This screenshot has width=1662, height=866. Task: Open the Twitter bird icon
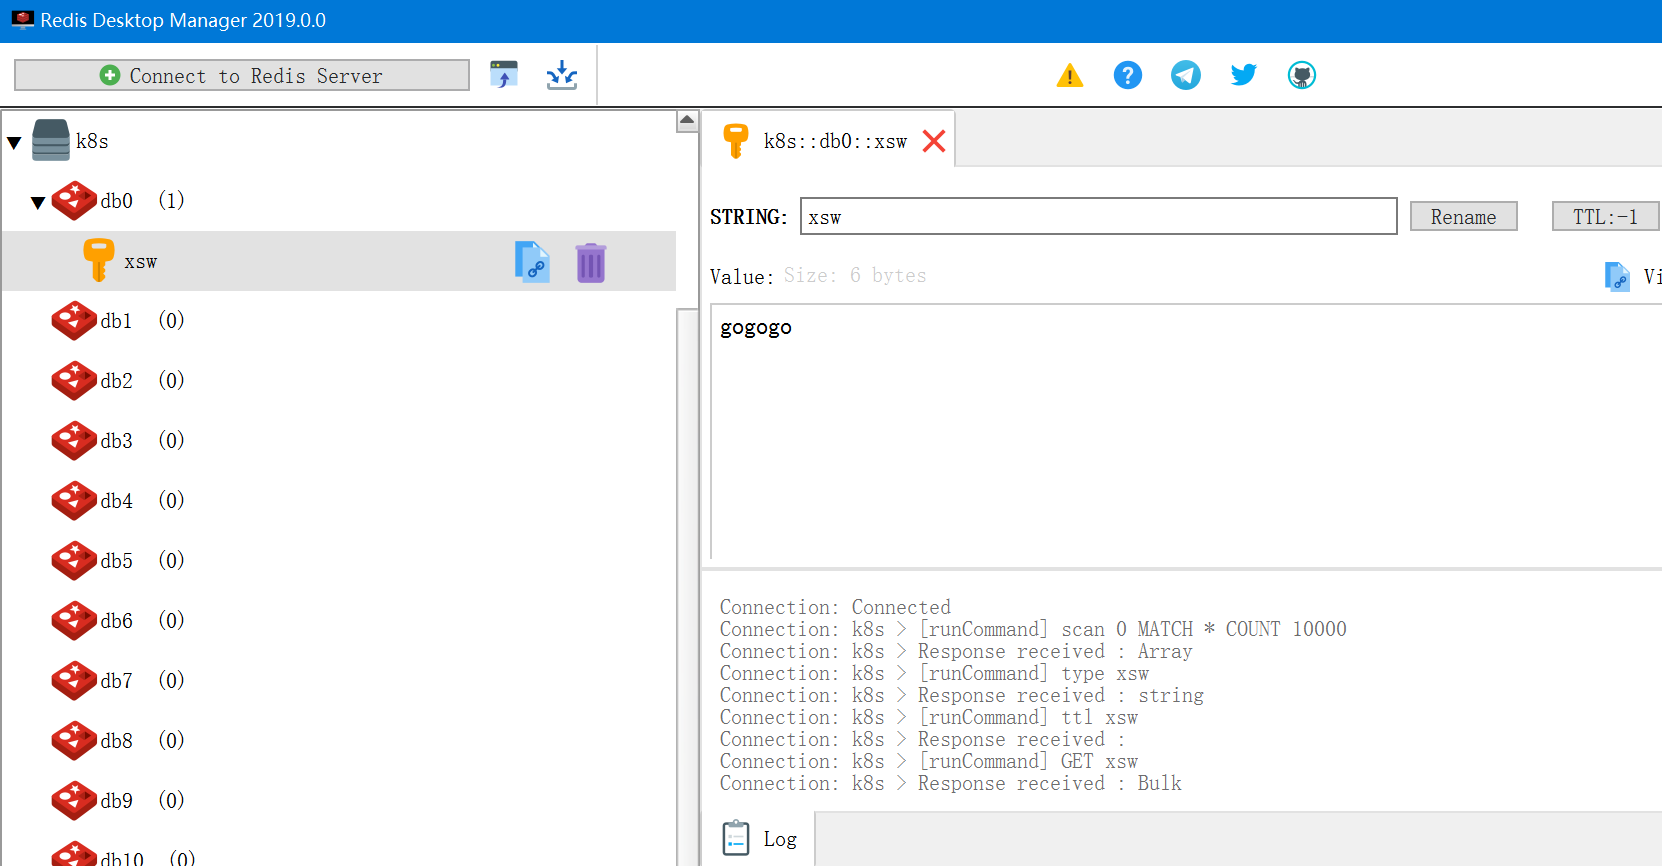1244,75
